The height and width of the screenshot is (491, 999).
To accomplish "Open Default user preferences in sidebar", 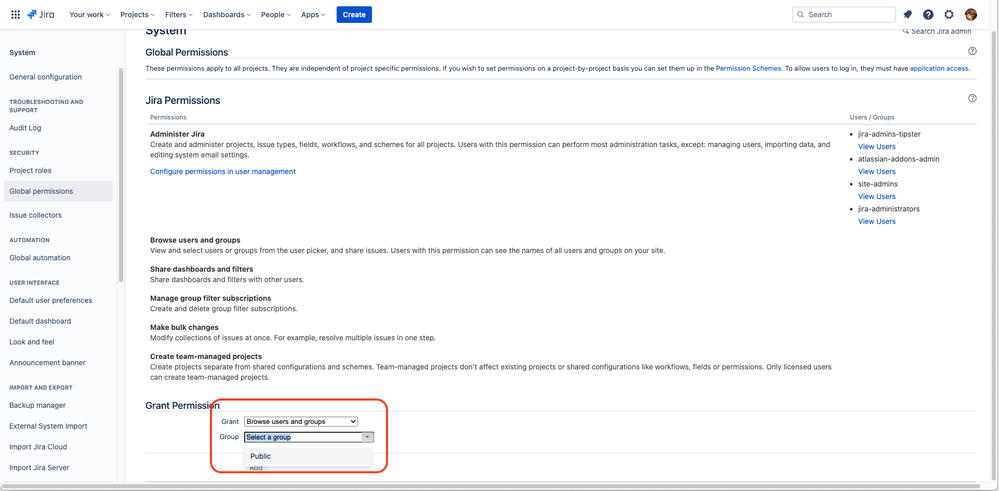I will pyautogui.click(x=51, y=301).
